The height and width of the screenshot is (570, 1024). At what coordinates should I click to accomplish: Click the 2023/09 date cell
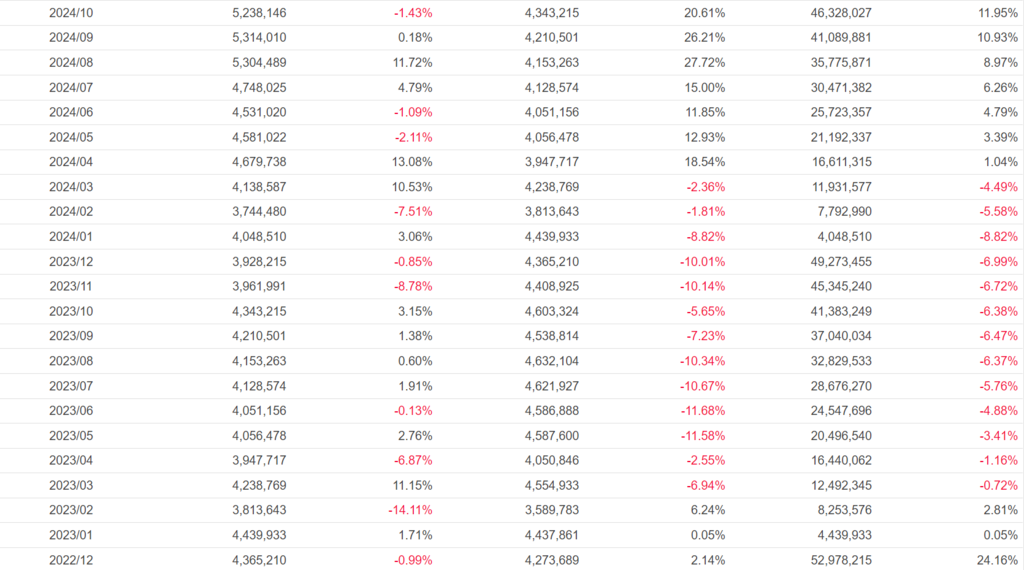(x=70, y=336)
